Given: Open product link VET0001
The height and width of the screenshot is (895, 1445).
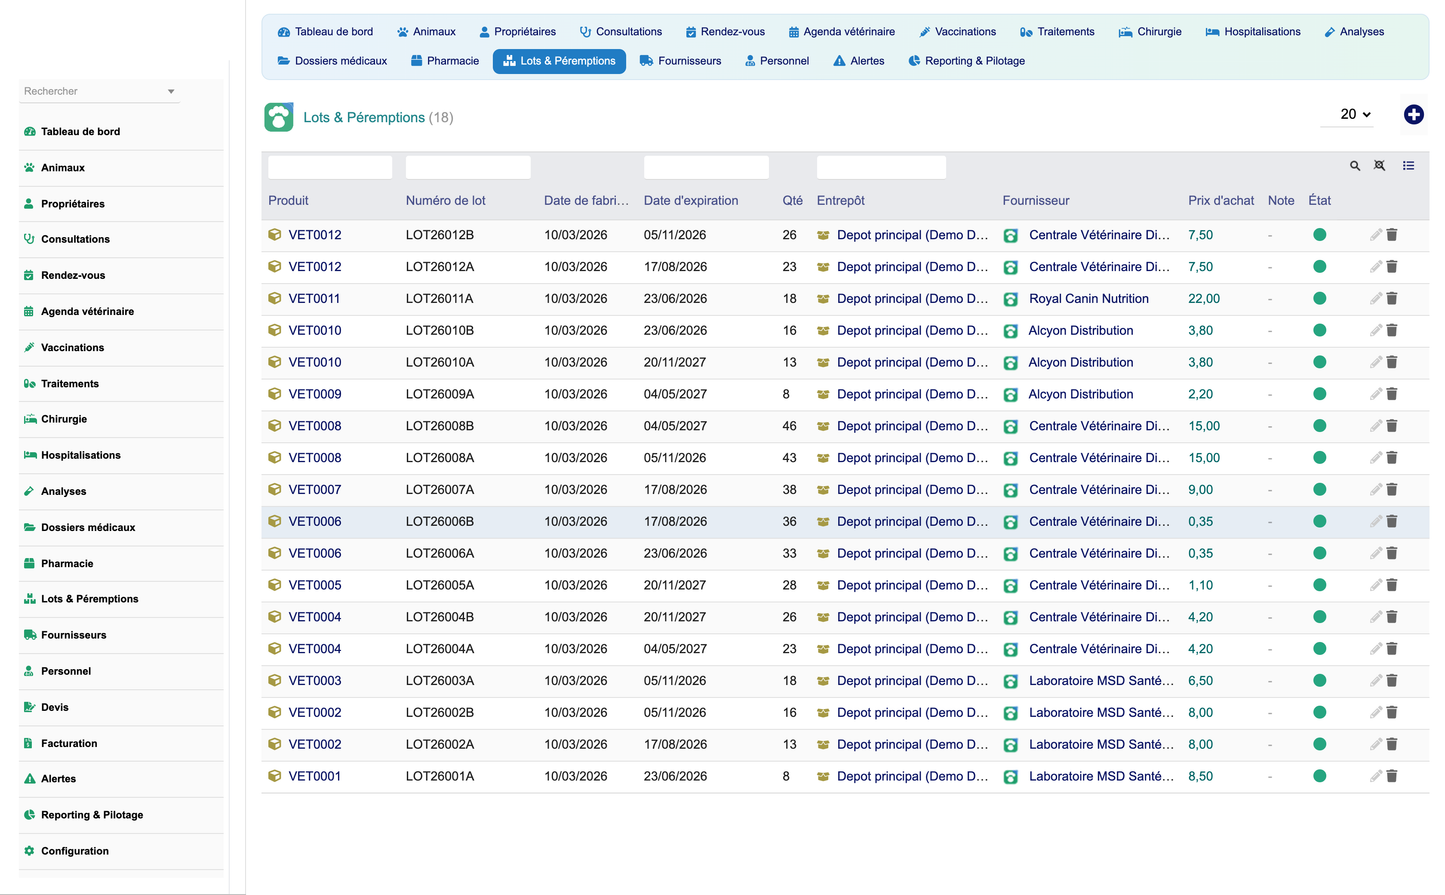Looking at the screenshot, I should click(315, 776).
